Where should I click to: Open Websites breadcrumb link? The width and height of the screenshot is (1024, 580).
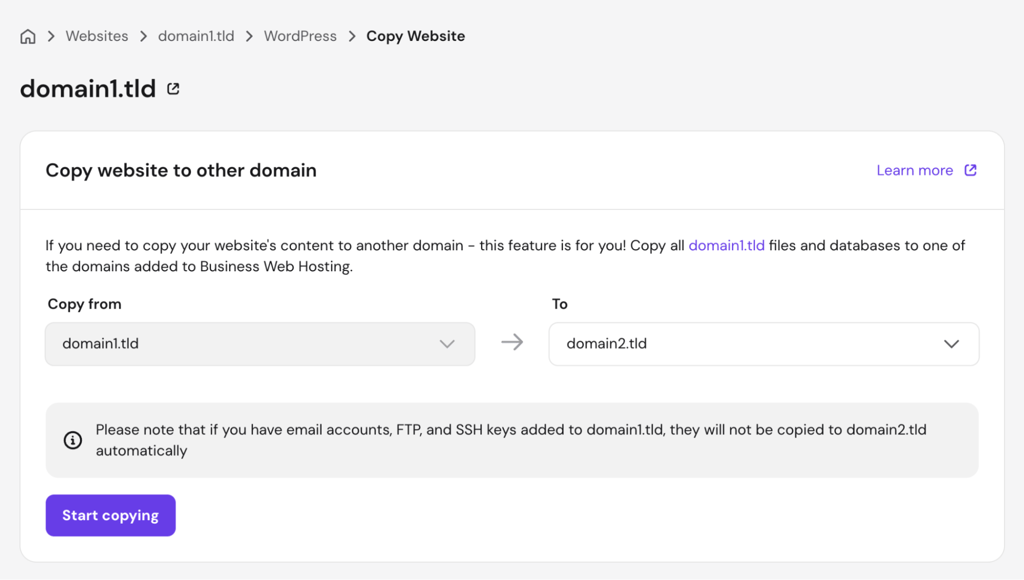(x=97, y=37)
